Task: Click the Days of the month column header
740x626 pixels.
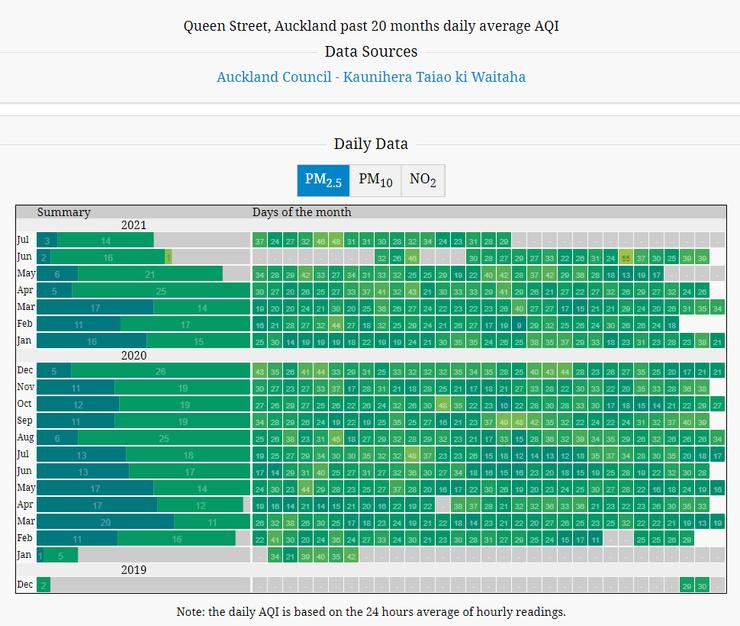Action: 301,212
